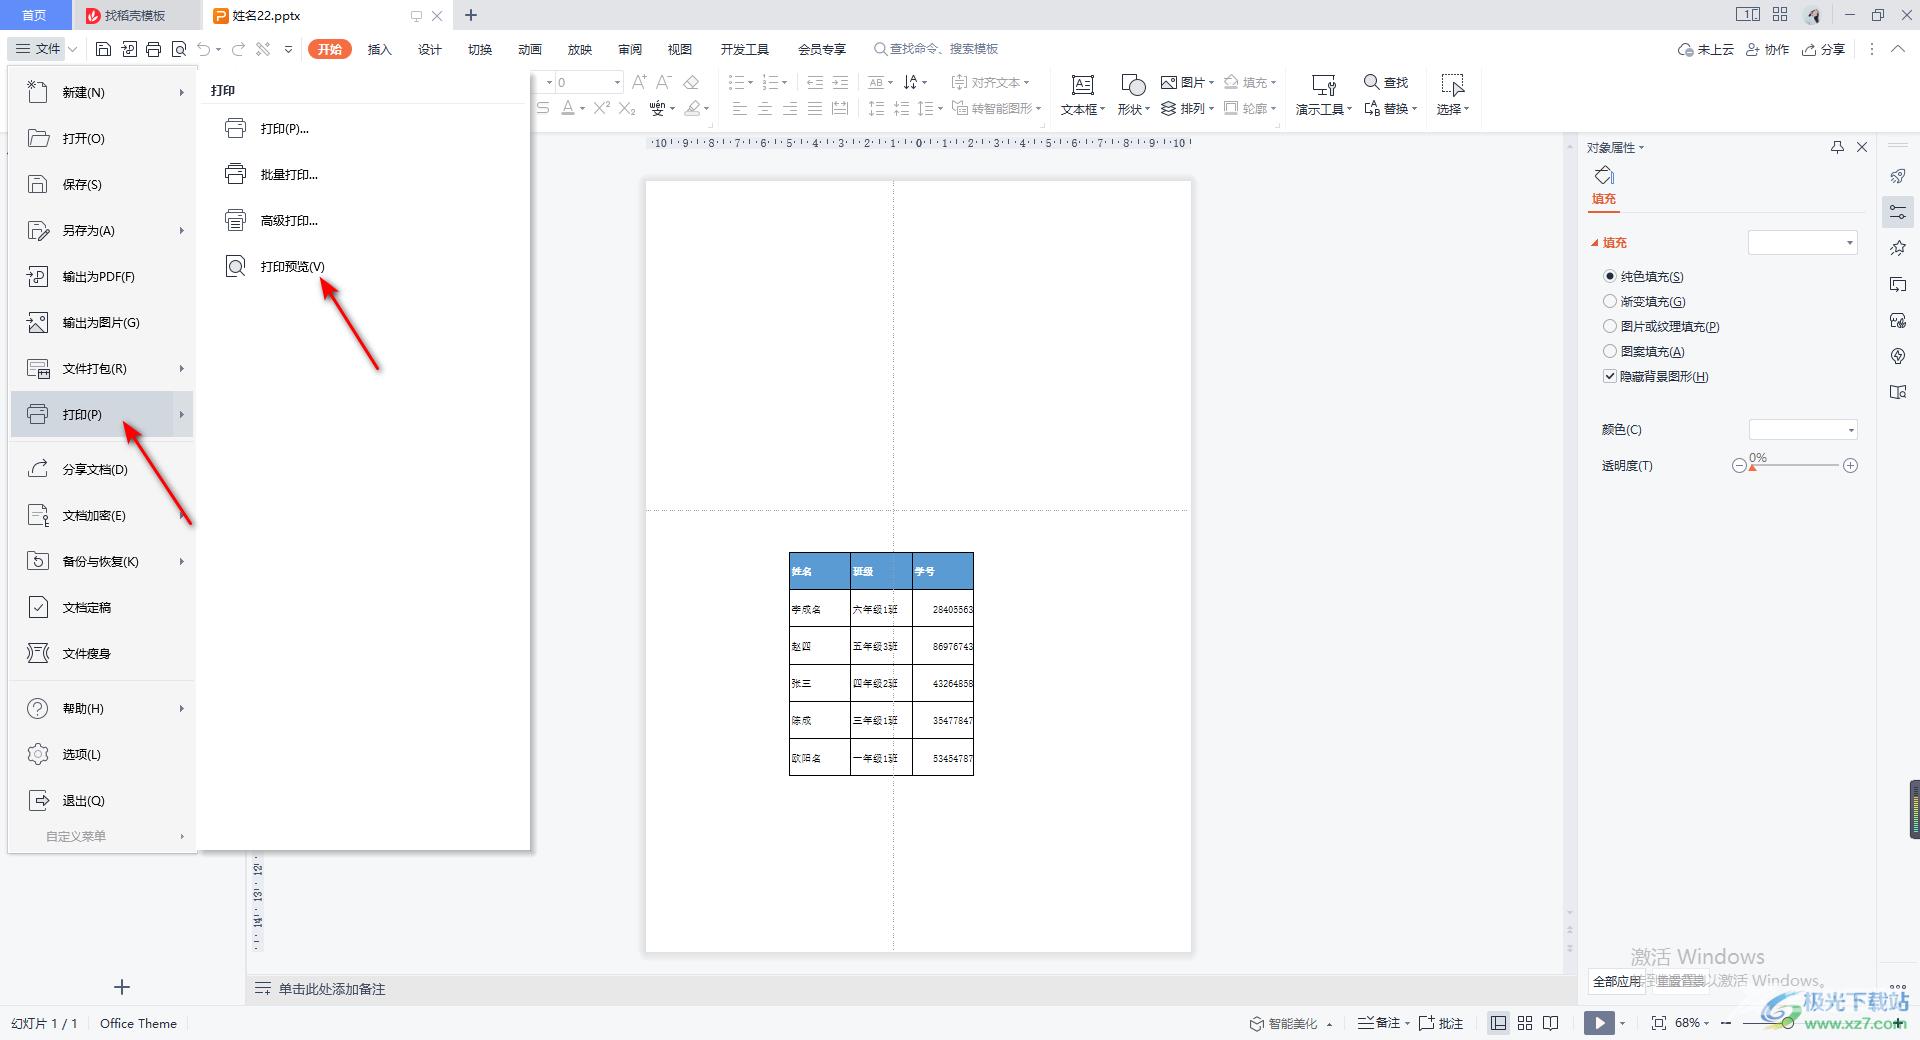The image size is (1920, 1040).
Task: Click the notes area 单击此处添加备注
Action: tap(332, 989)
